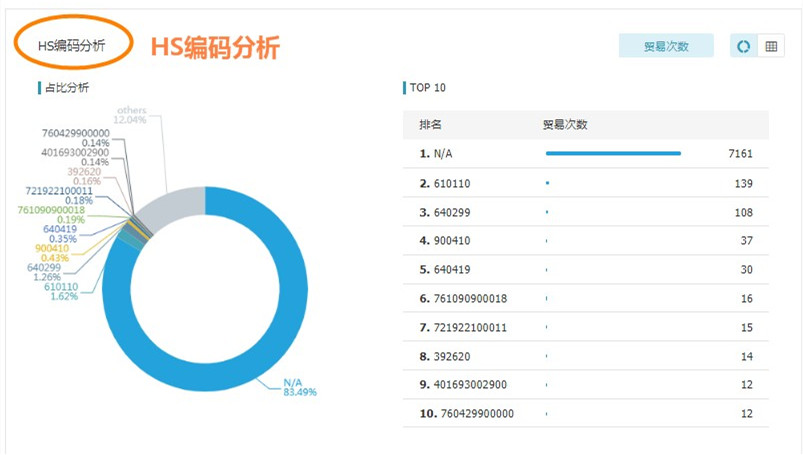Select the row for 1. N/A
Viewport: 803px width, 455px height.
586,154
